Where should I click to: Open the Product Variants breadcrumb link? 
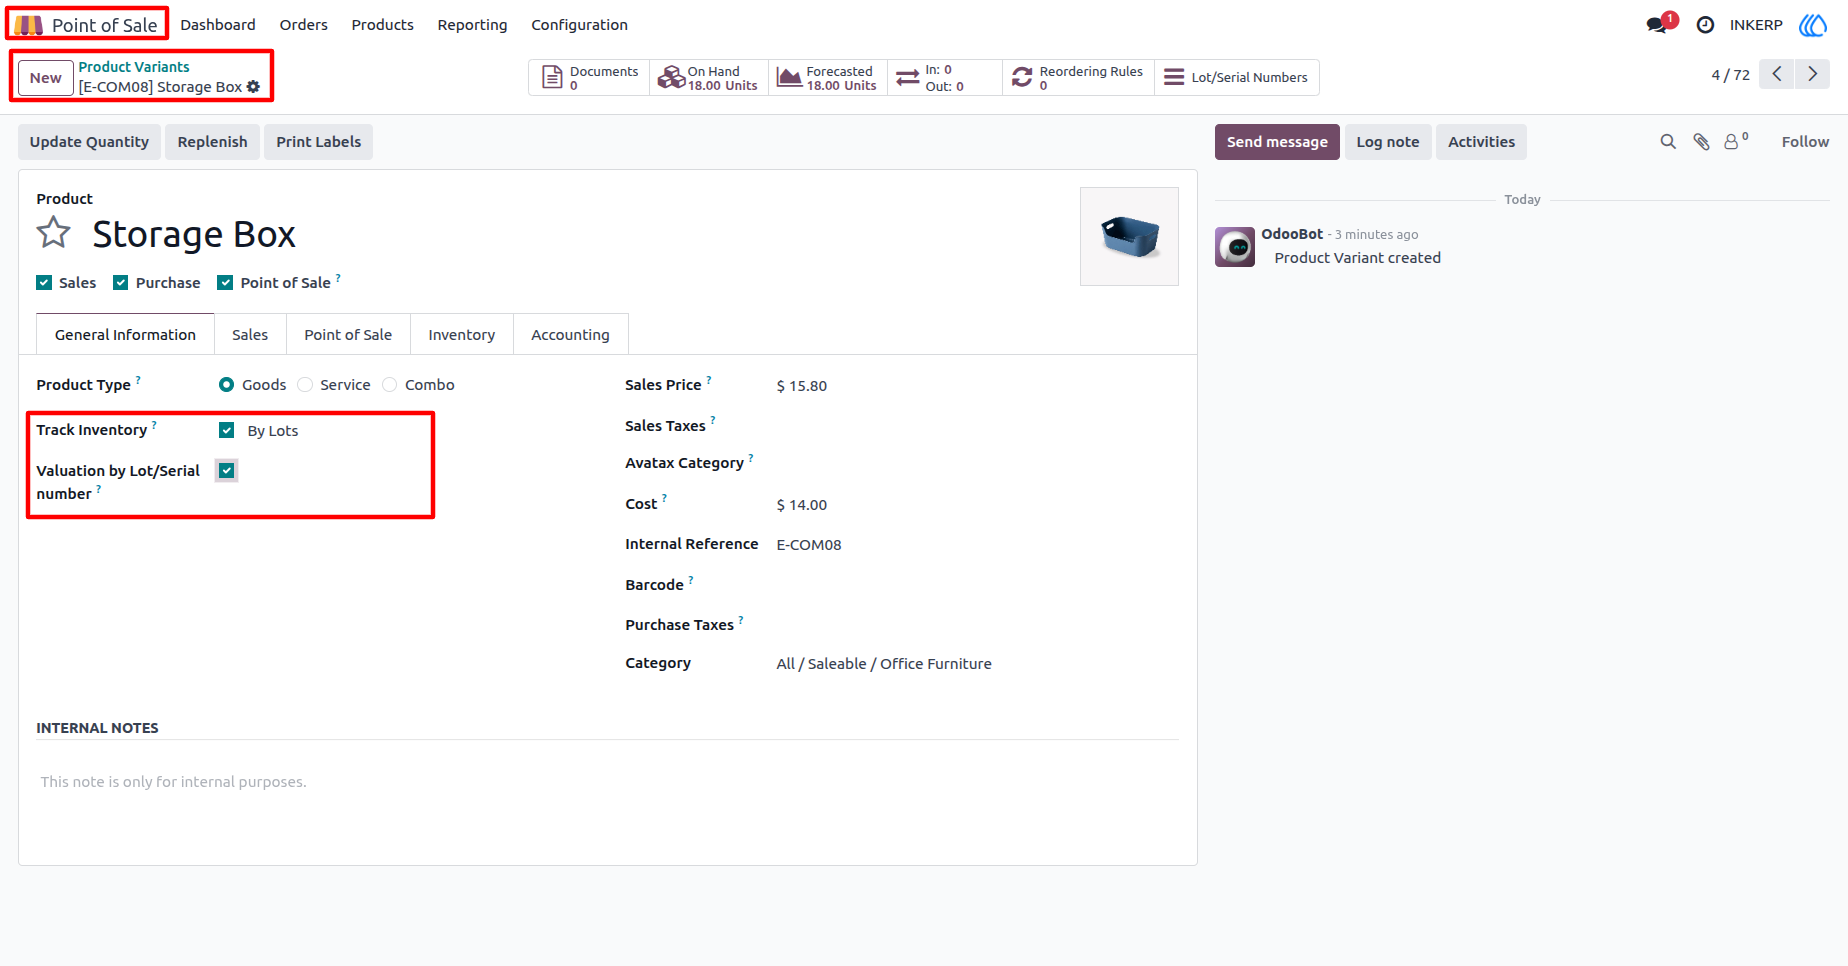pyautogui.click(x=134, y=67)
